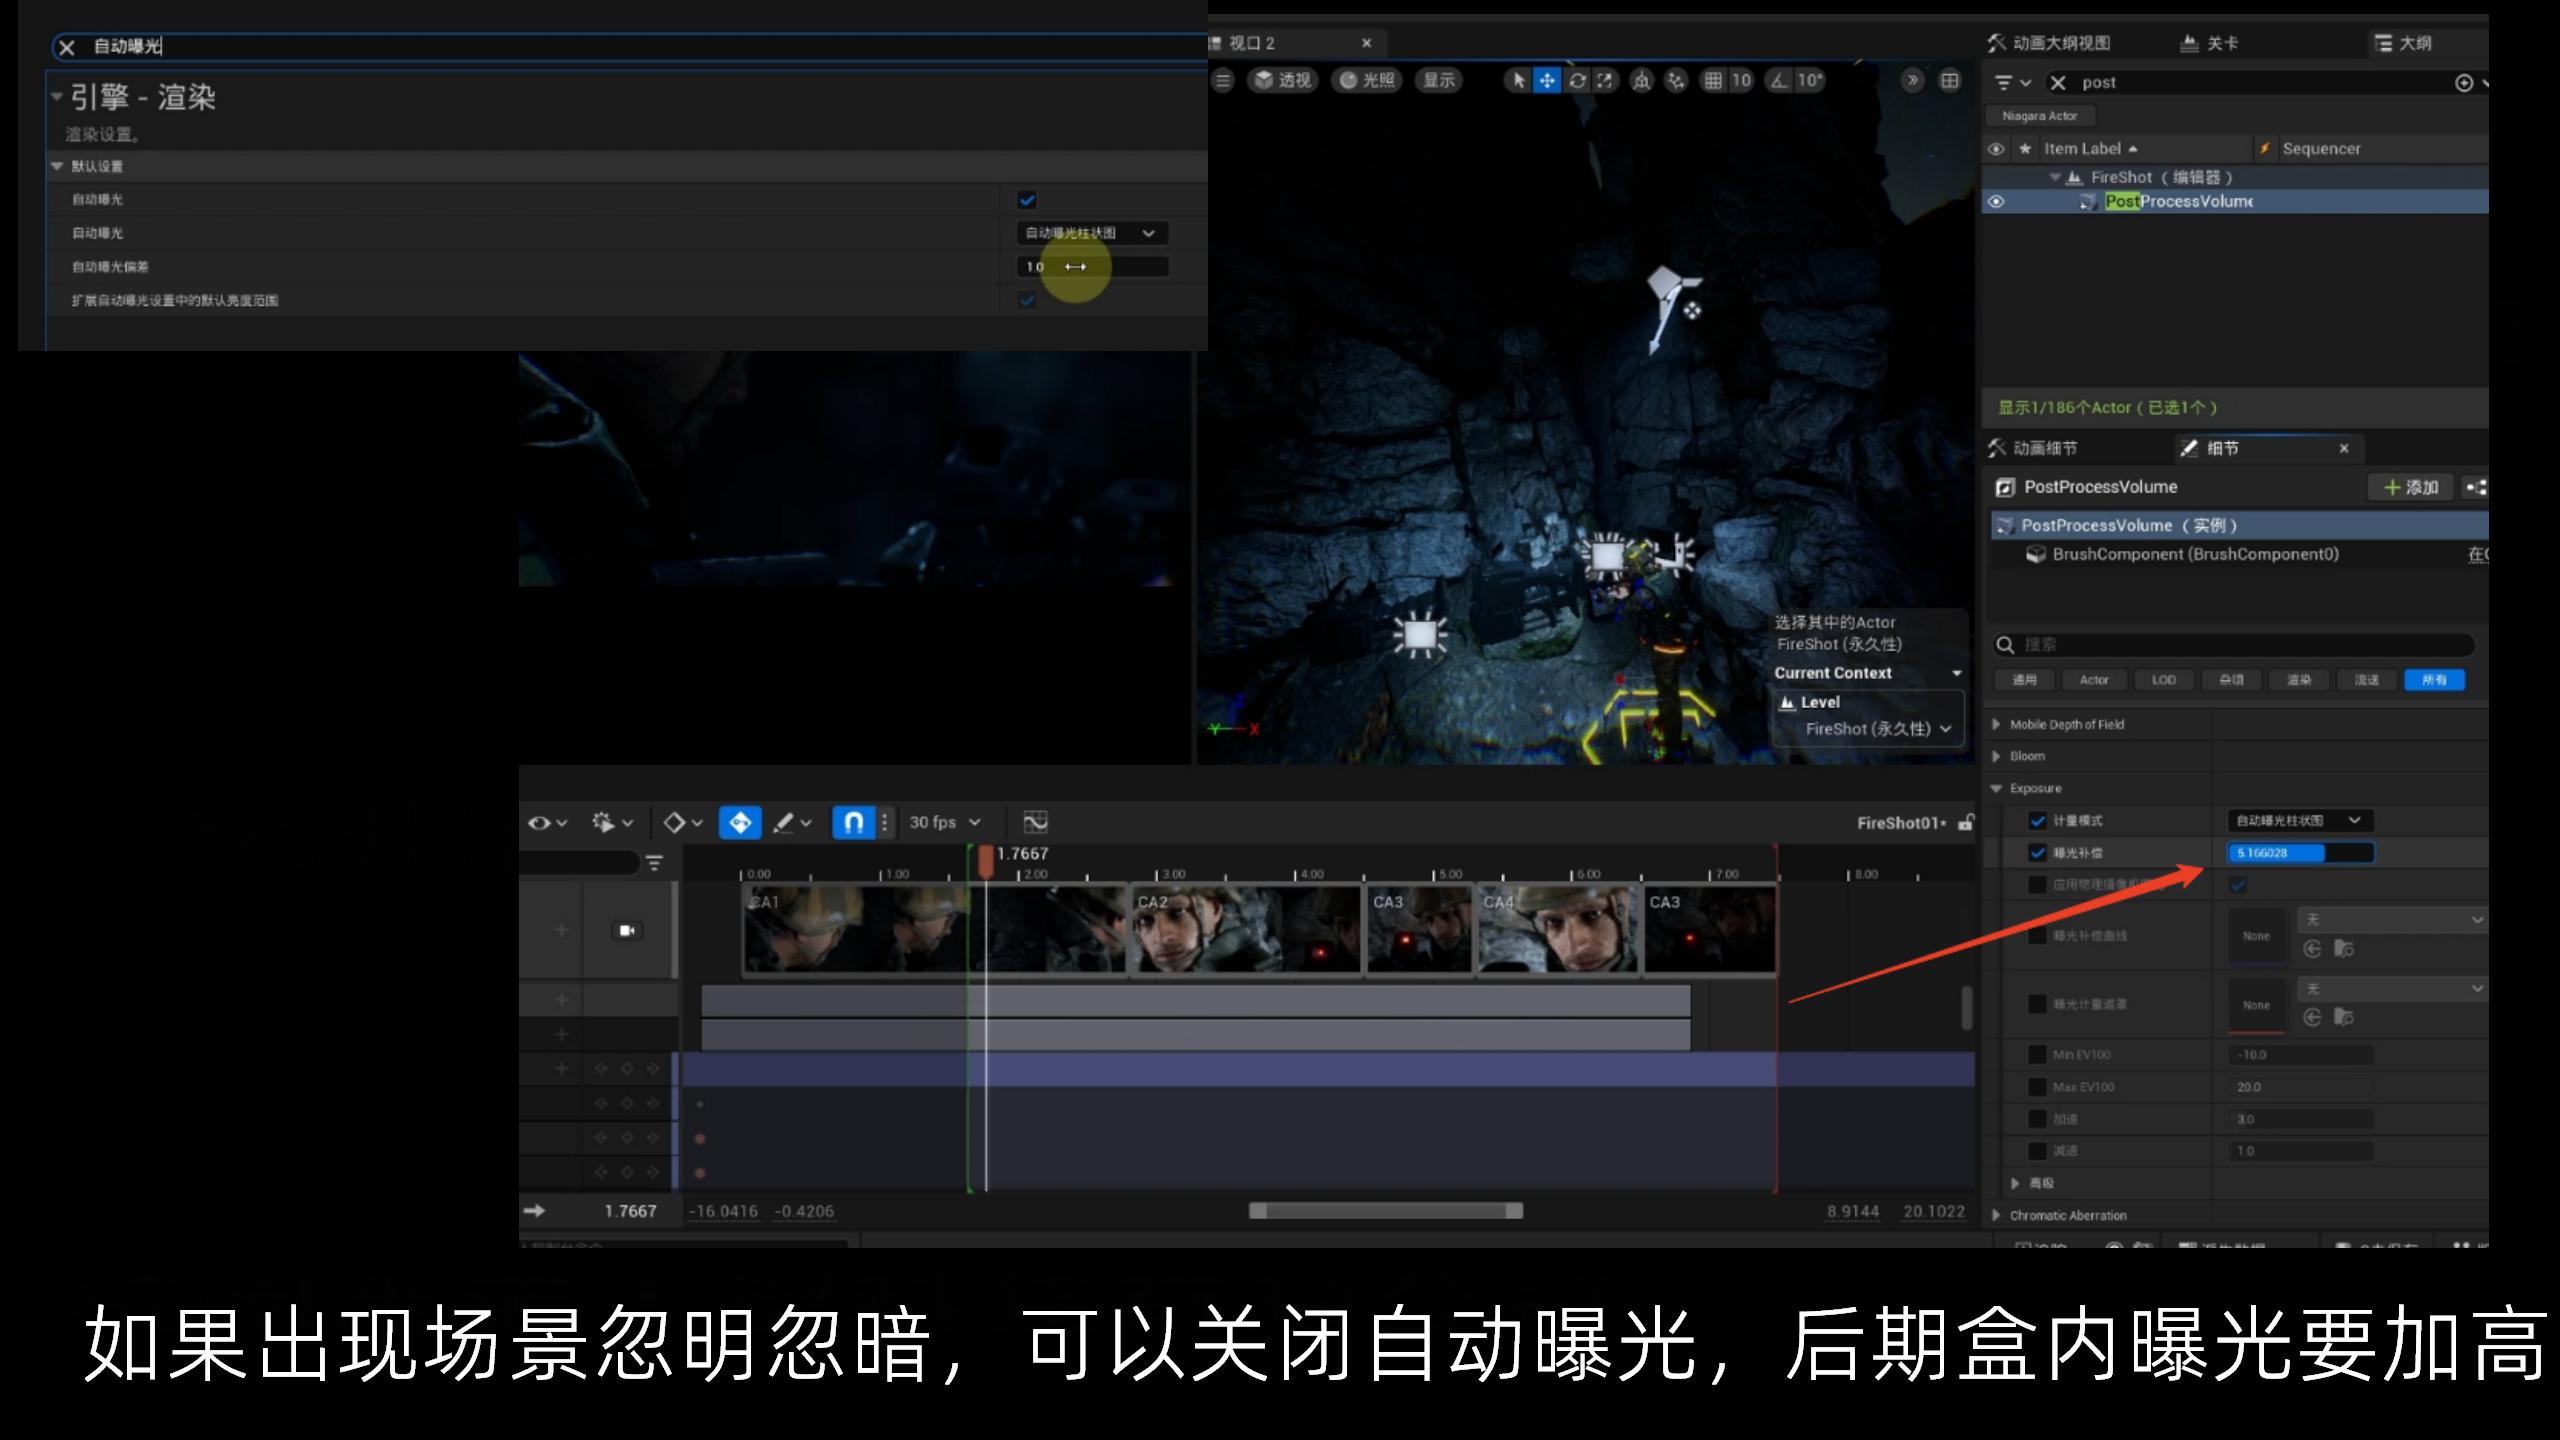Uncheck 自动曝光 project setting checkbox
Viewport: 2560px width, 1440px height.
tap(1027, 199)
